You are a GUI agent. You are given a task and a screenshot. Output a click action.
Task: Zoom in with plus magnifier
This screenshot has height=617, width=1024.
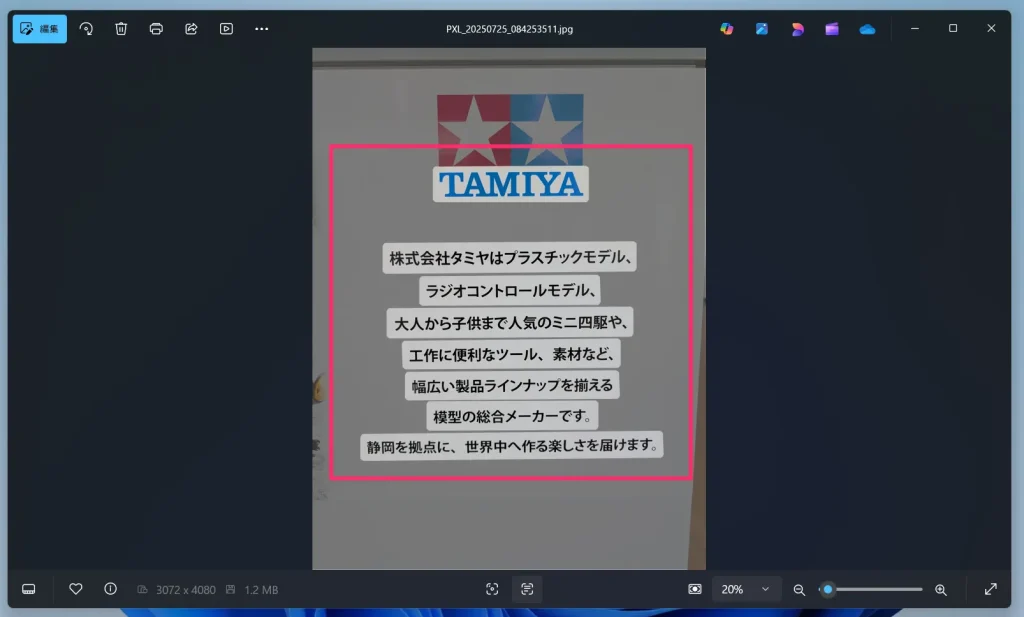click(940, 590)
